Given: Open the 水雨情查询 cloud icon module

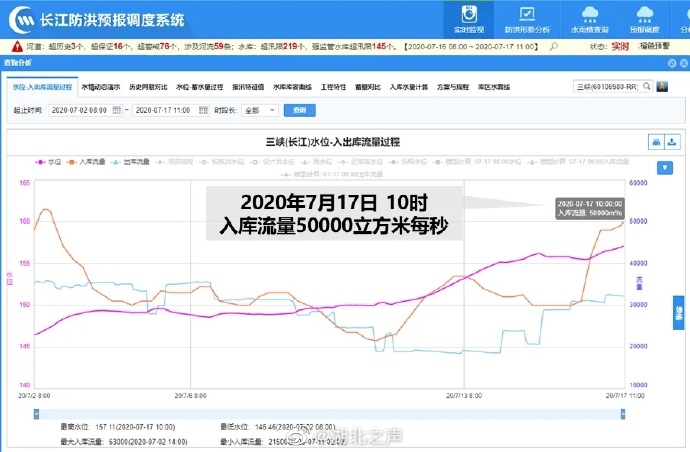Looking at the screenshot, I should (x=590, y=19).
